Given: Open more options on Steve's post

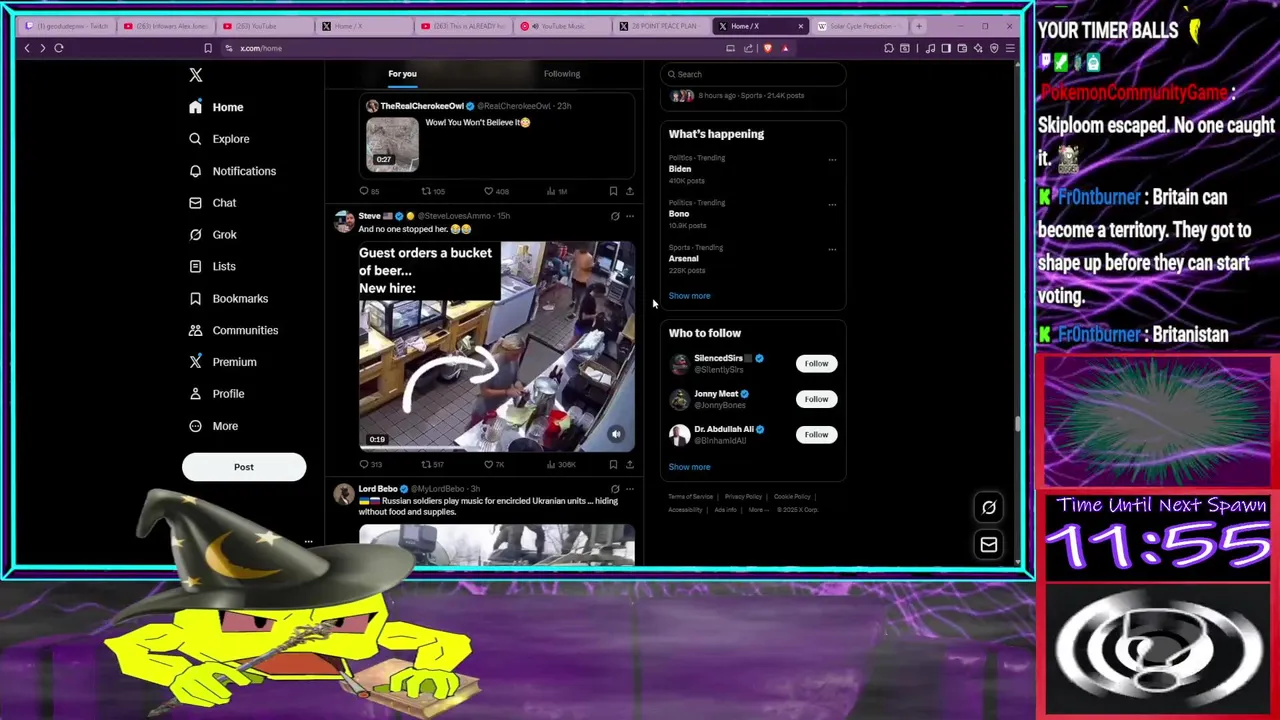Looking at the screenshot, I should 629,216.
